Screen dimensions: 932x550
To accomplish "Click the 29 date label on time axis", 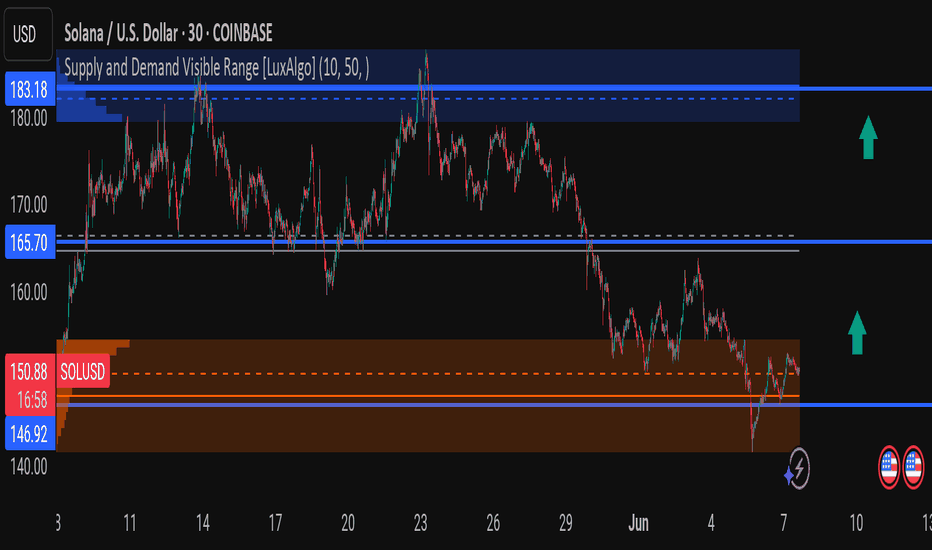I will pos(565,523).
